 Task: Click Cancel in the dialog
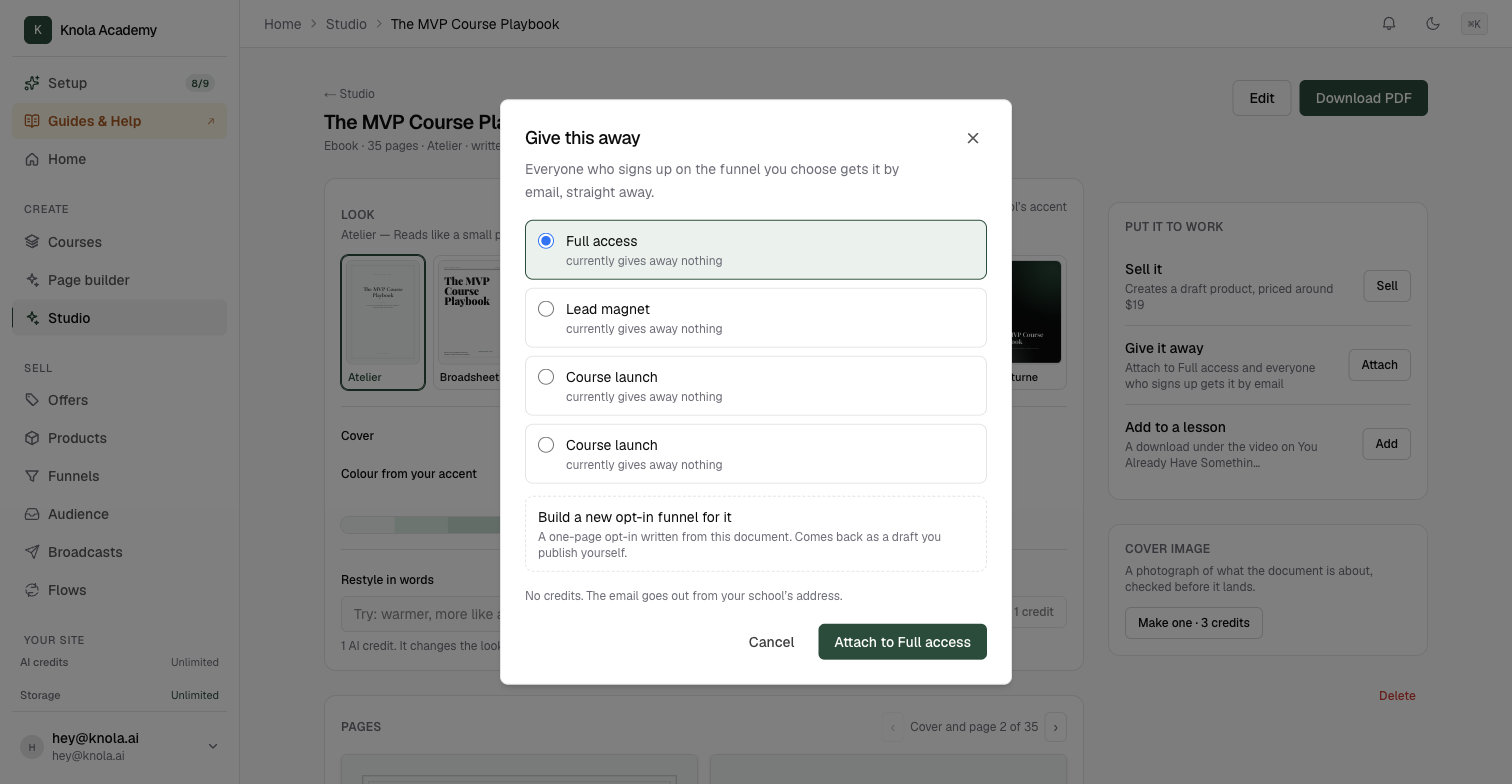[772, 642]
